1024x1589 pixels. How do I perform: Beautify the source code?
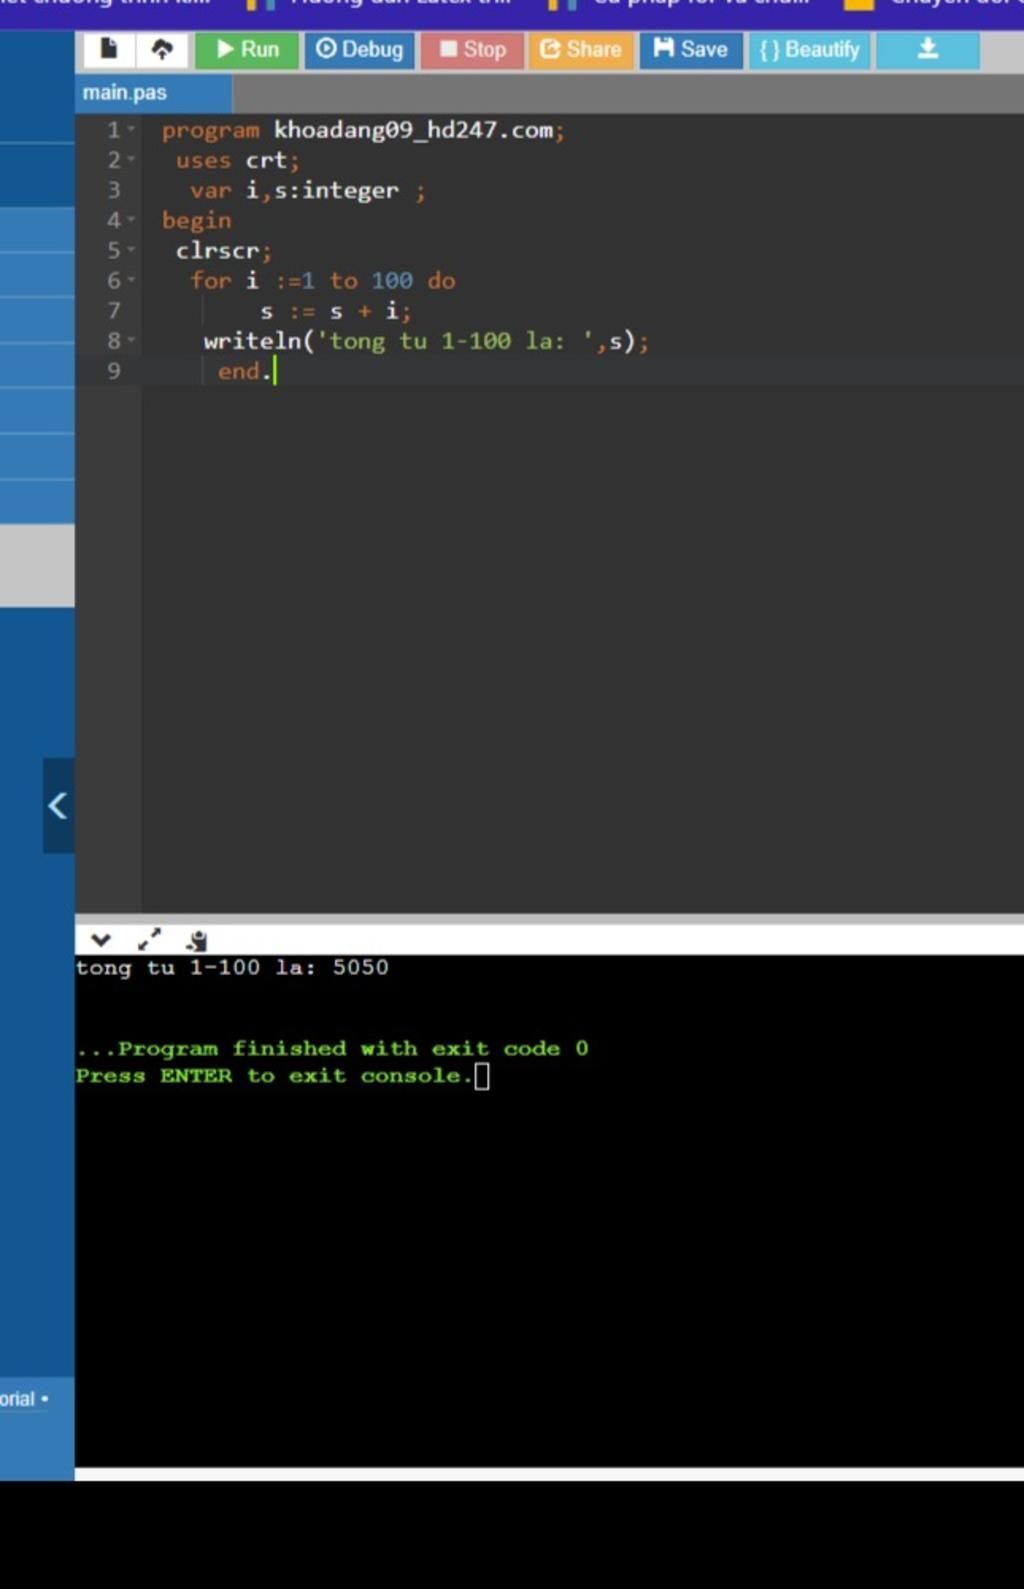[x=809, y=49]
